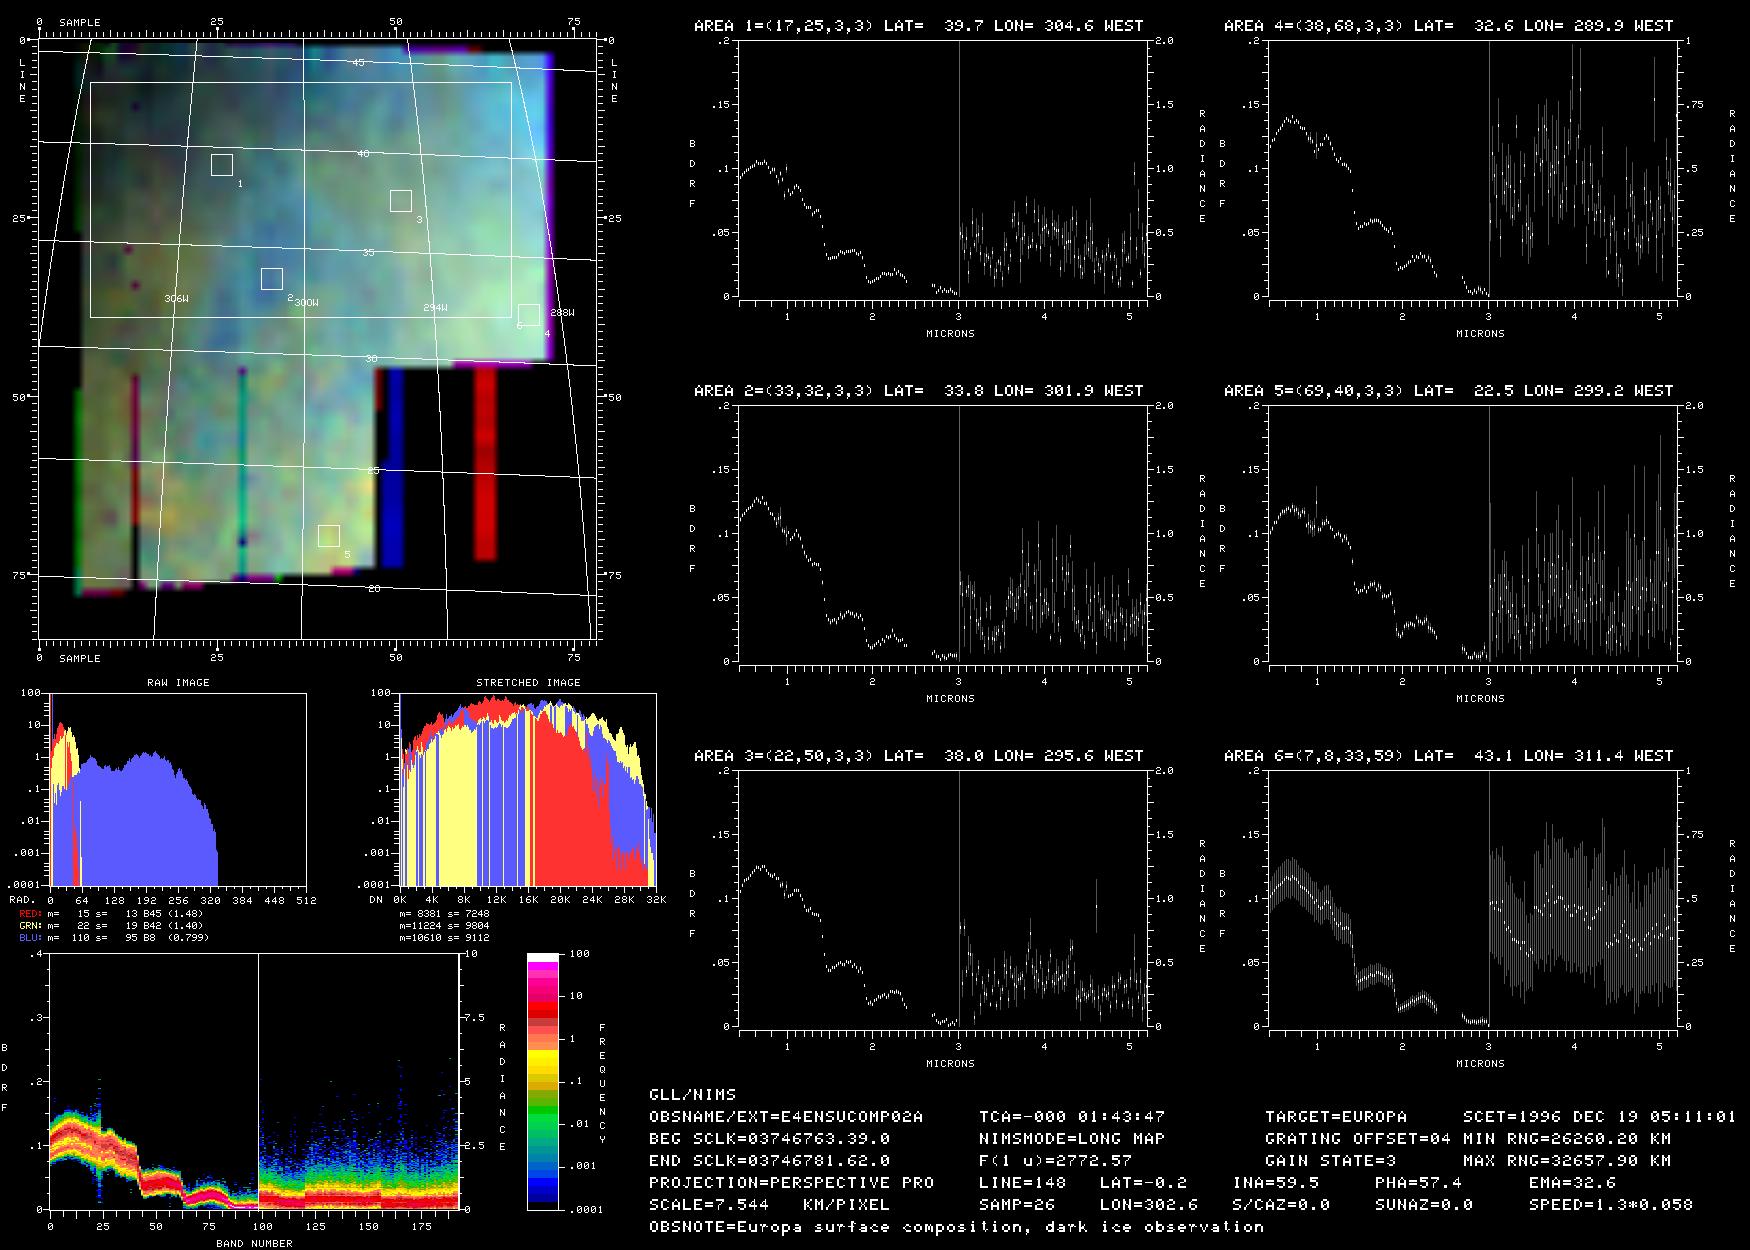This screenshot has width=1750, height=1250.
Task: Click the BAND NUMBER spectral density plot
Action: pos(254,1082)
